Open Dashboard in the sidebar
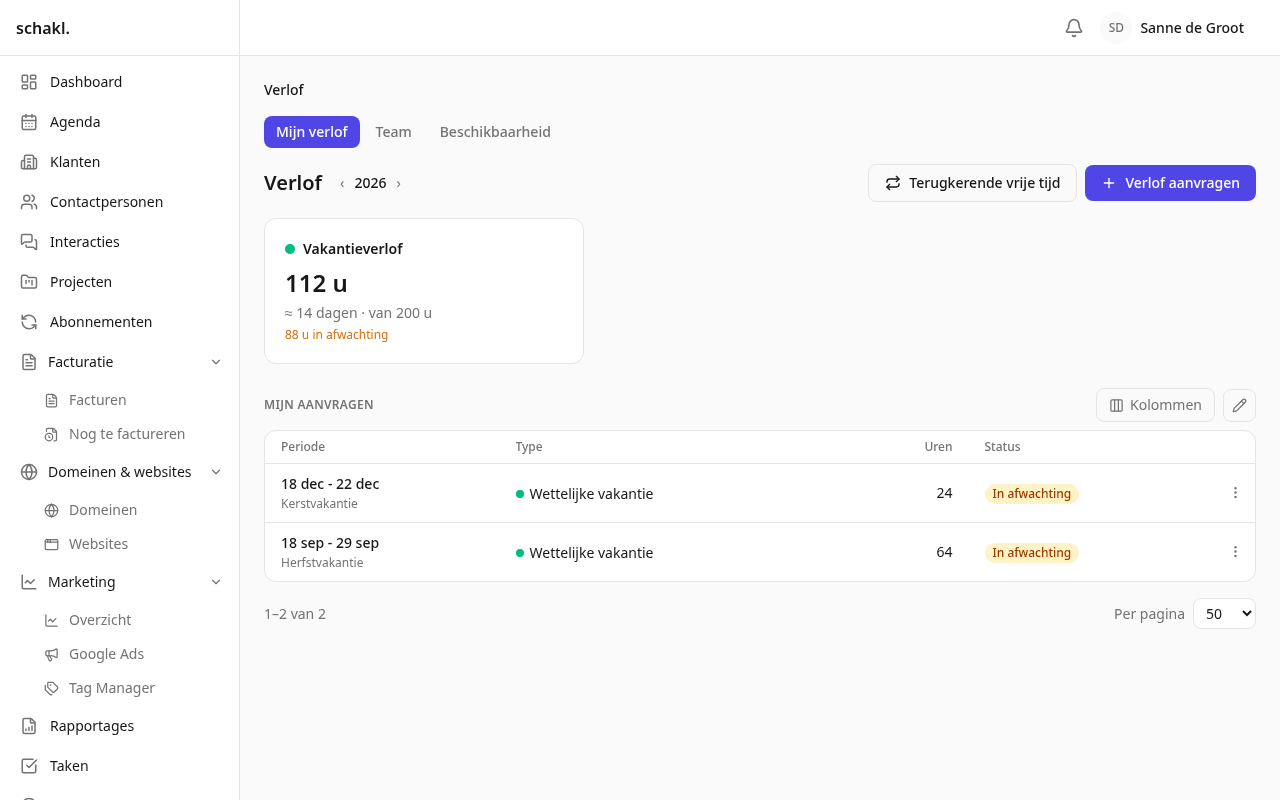 (120, 82)
